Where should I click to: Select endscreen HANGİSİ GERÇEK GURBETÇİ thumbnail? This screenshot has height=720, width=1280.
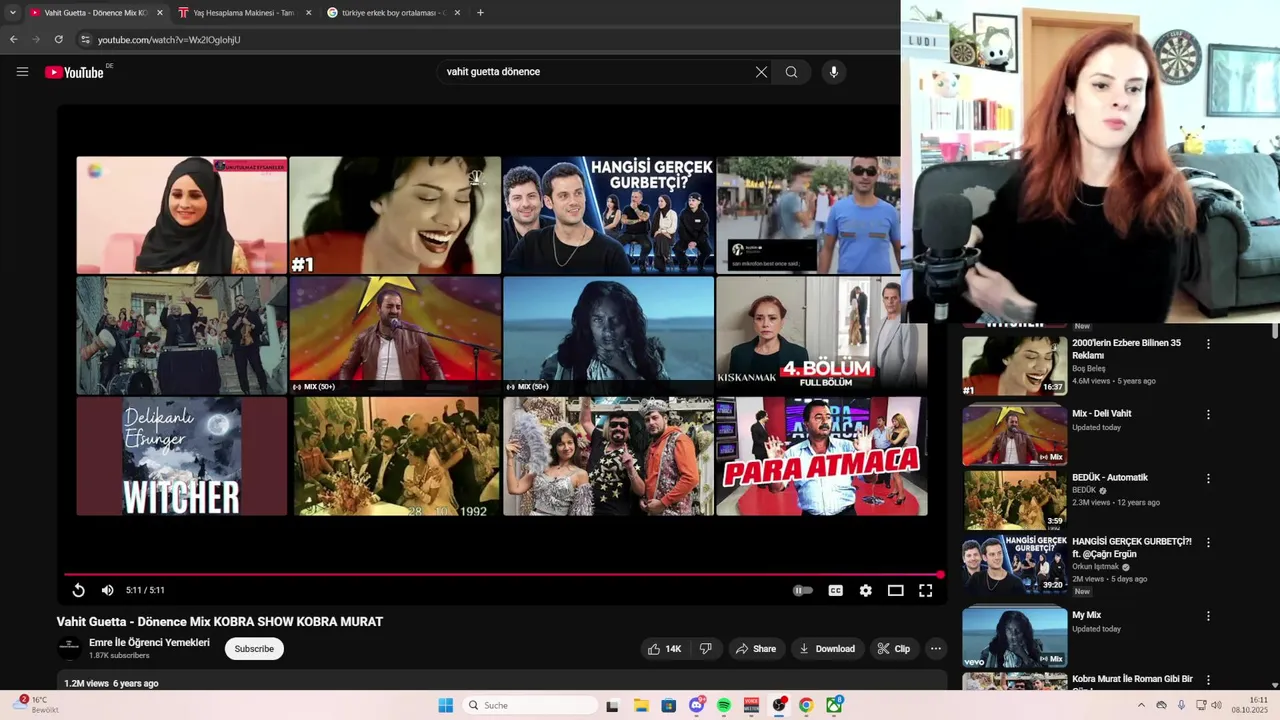pos(608,215)
